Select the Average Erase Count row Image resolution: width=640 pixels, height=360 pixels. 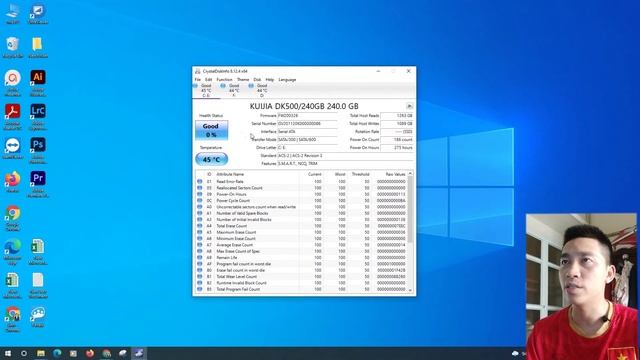click(301, 245)
